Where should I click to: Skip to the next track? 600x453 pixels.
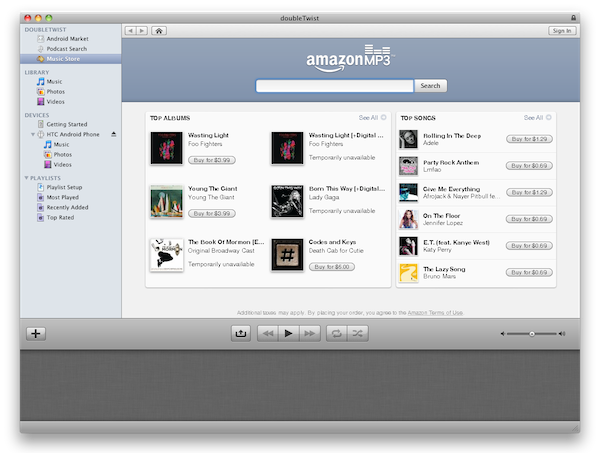coord(310,334)
